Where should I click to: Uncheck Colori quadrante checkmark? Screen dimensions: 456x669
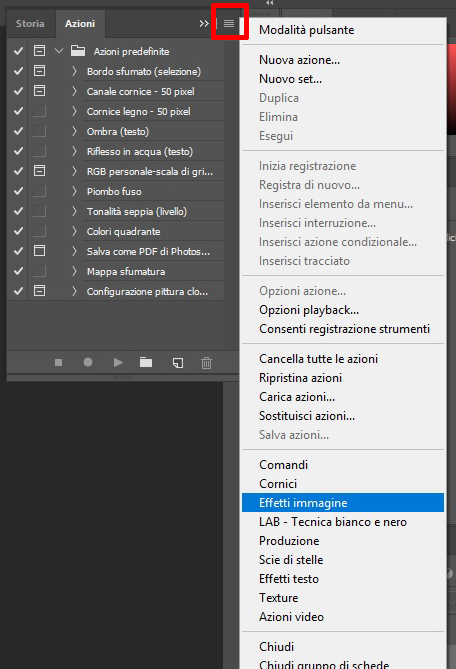[x=18, y=231]
